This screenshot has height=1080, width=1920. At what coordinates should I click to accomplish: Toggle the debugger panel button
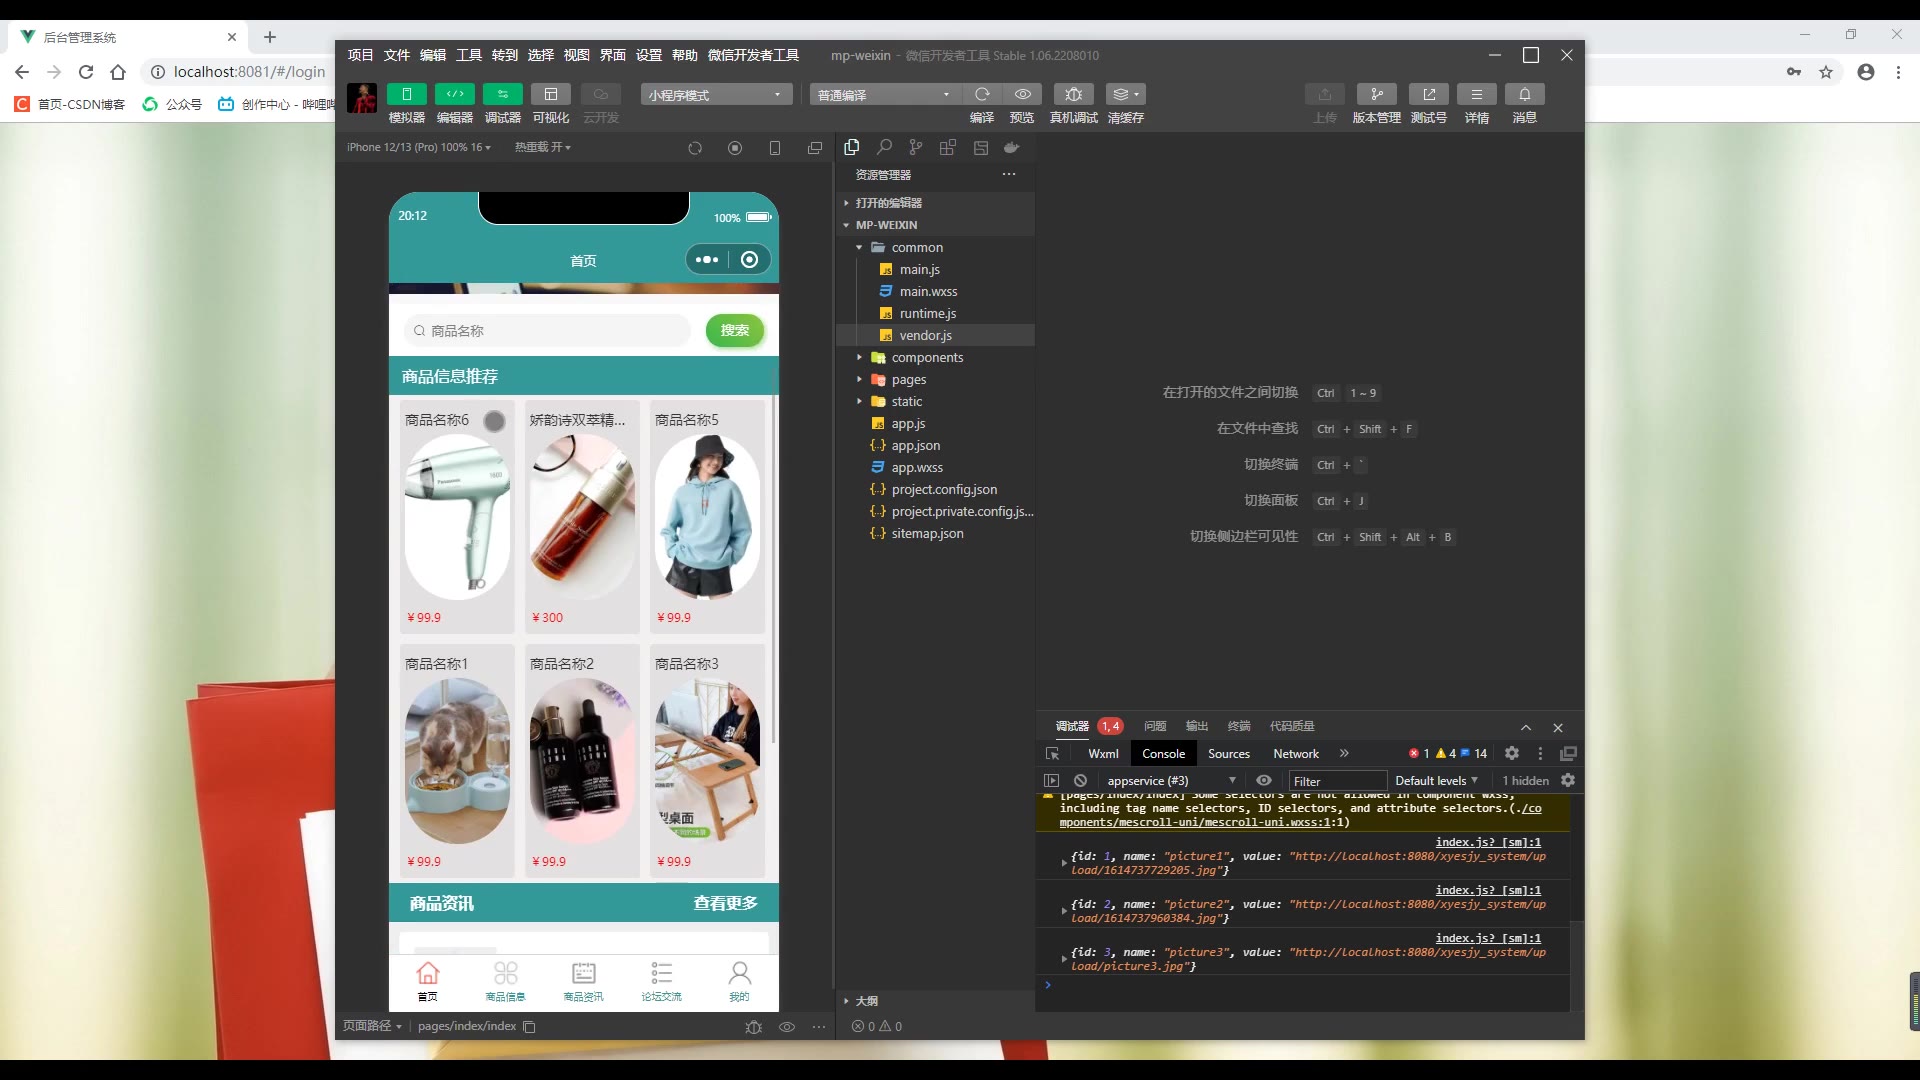[x=502, y=94]
